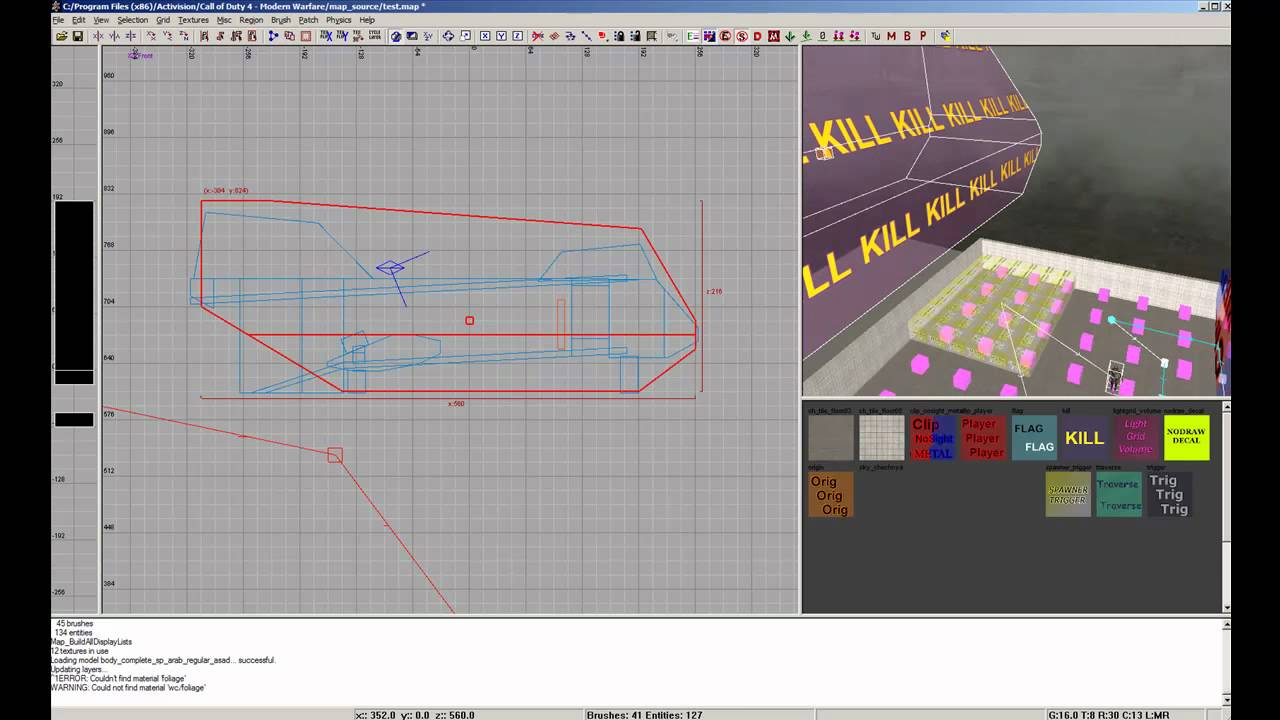Open the Misc menu
The width and height of the screenshot is (1280, 720).
pyautogui.click(x=224, y=20)
